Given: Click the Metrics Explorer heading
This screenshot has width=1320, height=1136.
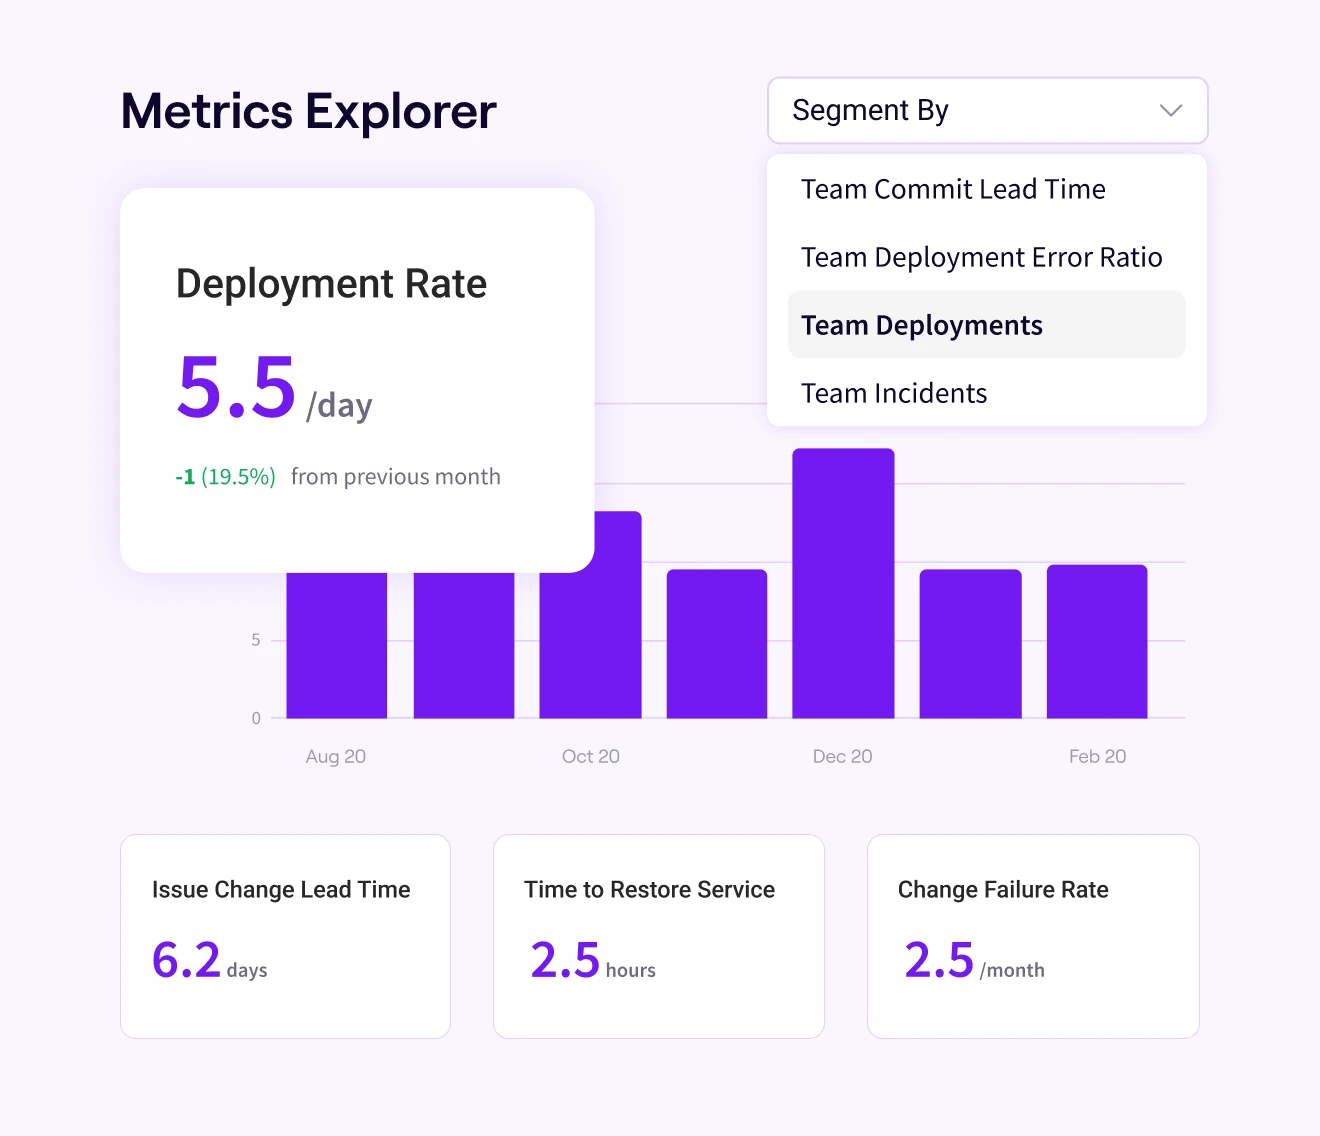Looking at the screenshot, I should click(x=308, y=111).
